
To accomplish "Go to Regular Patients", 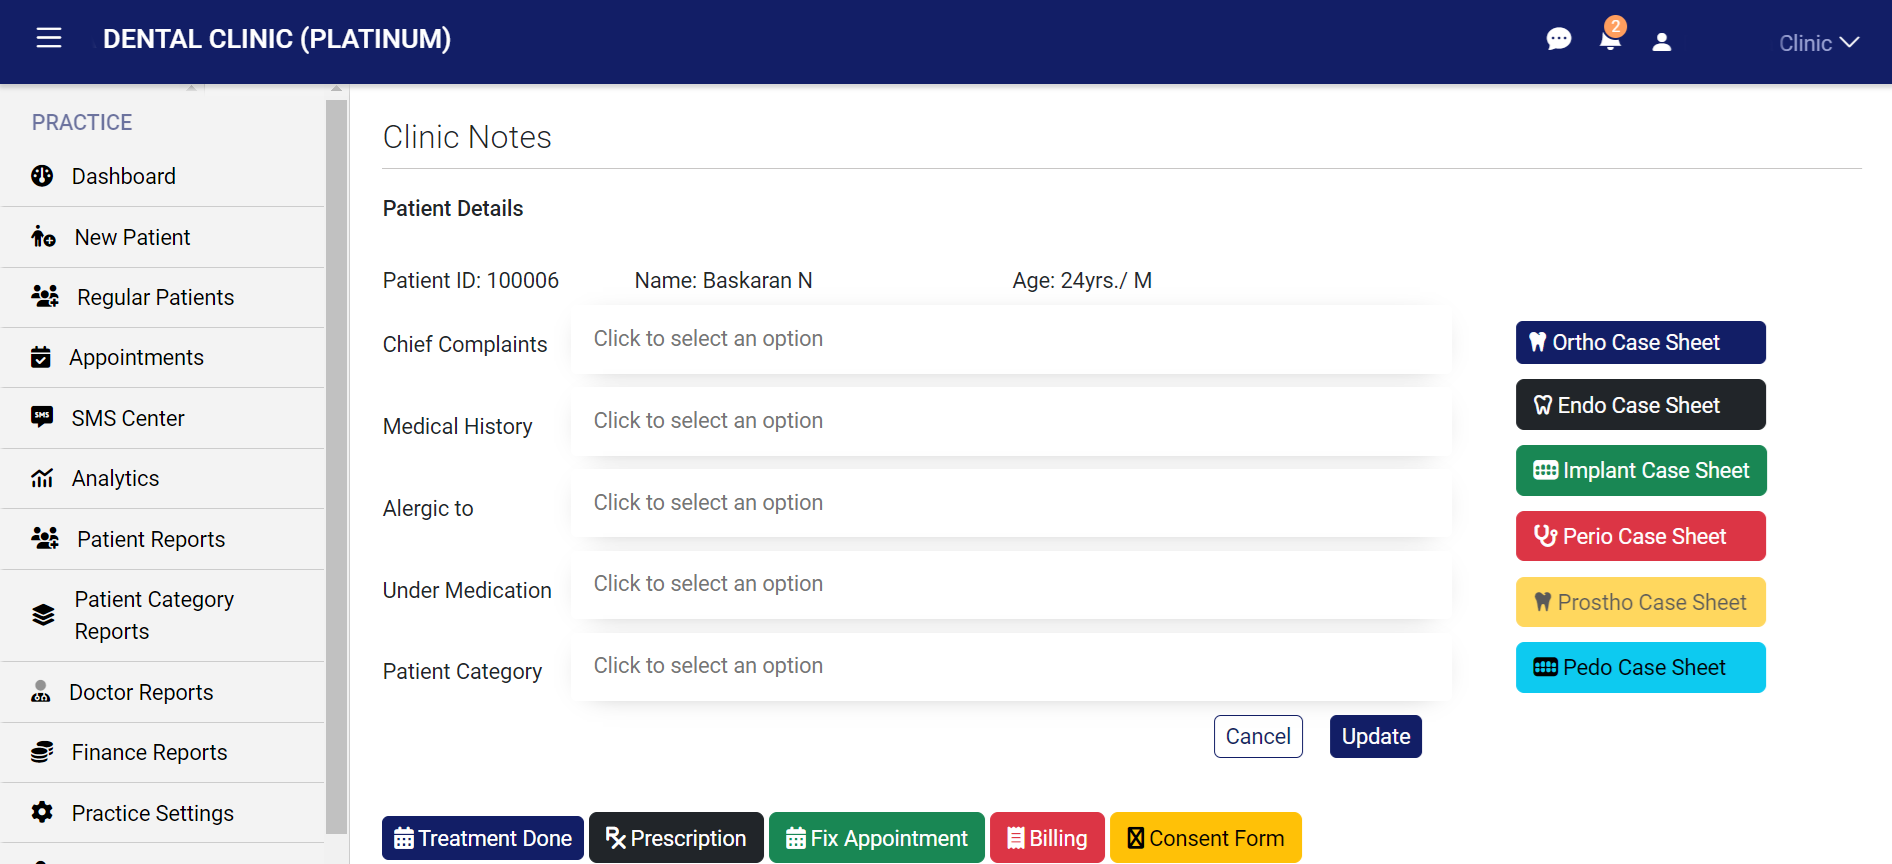I will (x=155, y=297).
